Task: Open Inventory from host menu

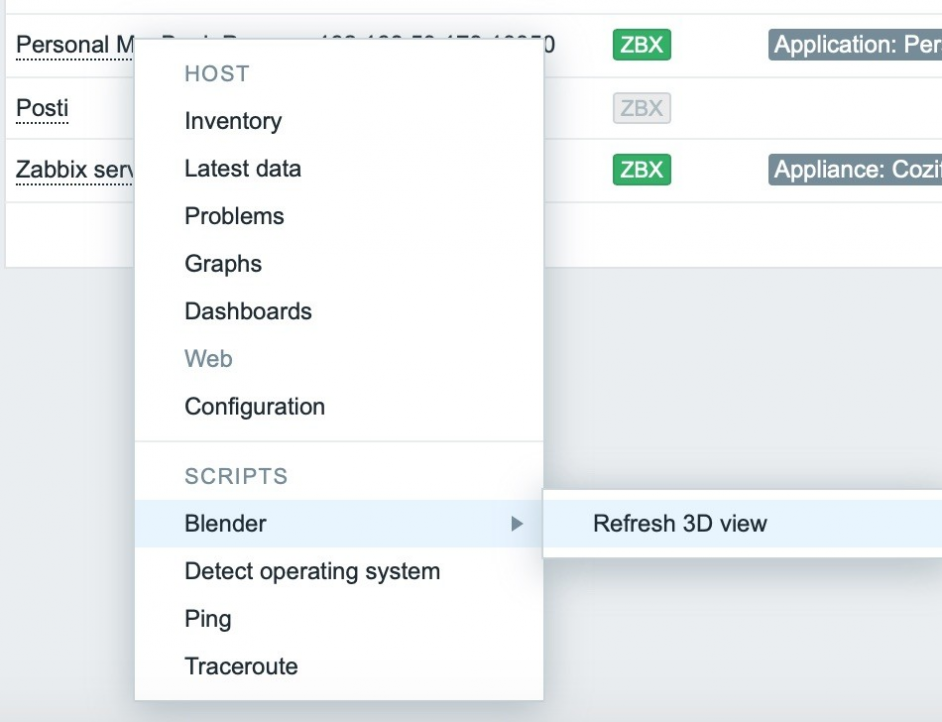Action: pos(233,121)
